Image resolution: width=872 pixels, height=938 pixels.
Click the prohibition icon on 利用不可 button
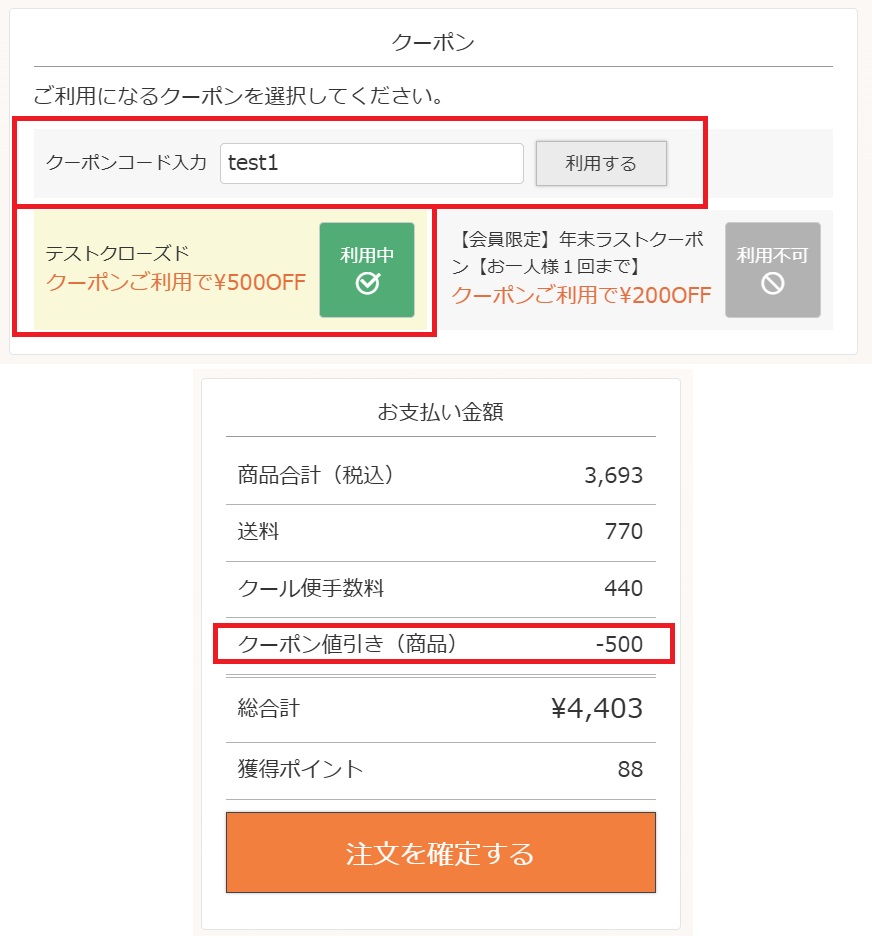pos(772,283)
